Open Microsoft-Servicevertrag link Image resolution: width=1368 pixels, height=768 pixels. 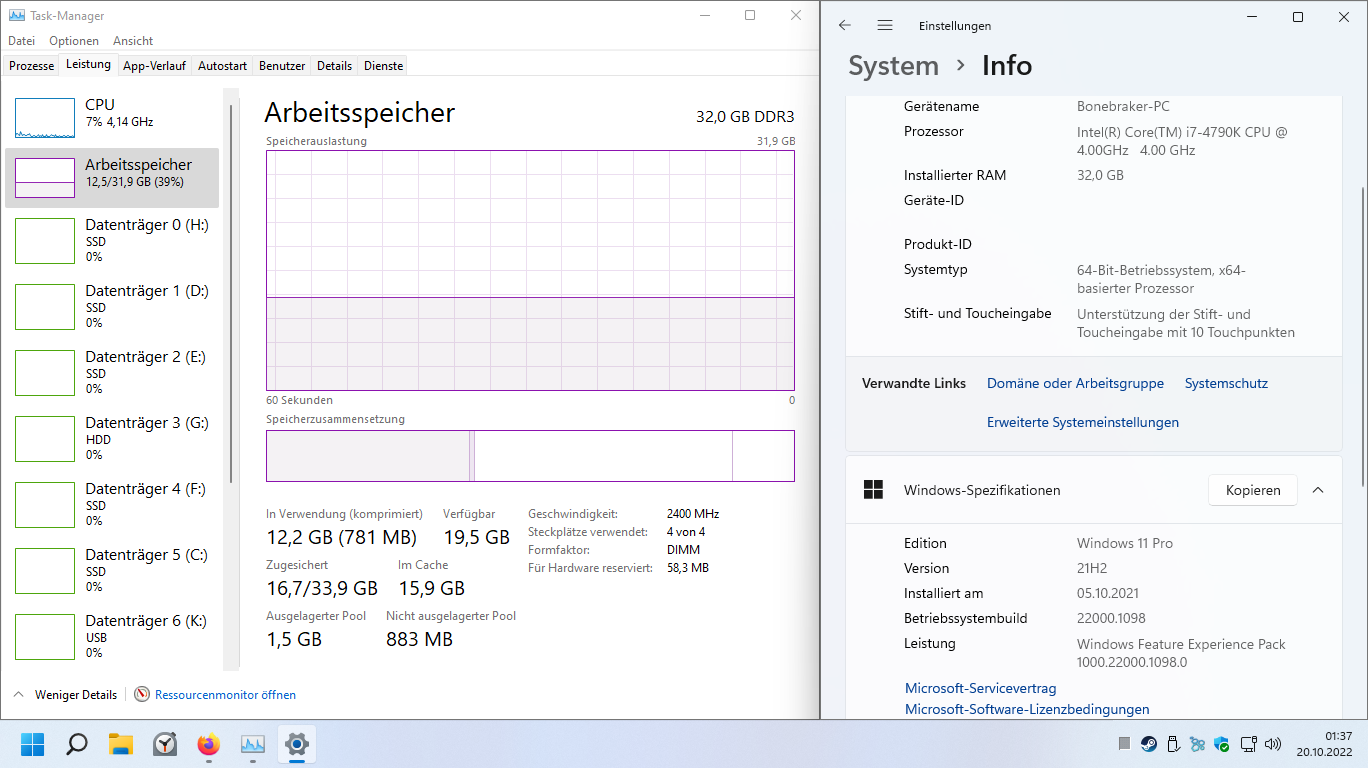click(980, 688)
